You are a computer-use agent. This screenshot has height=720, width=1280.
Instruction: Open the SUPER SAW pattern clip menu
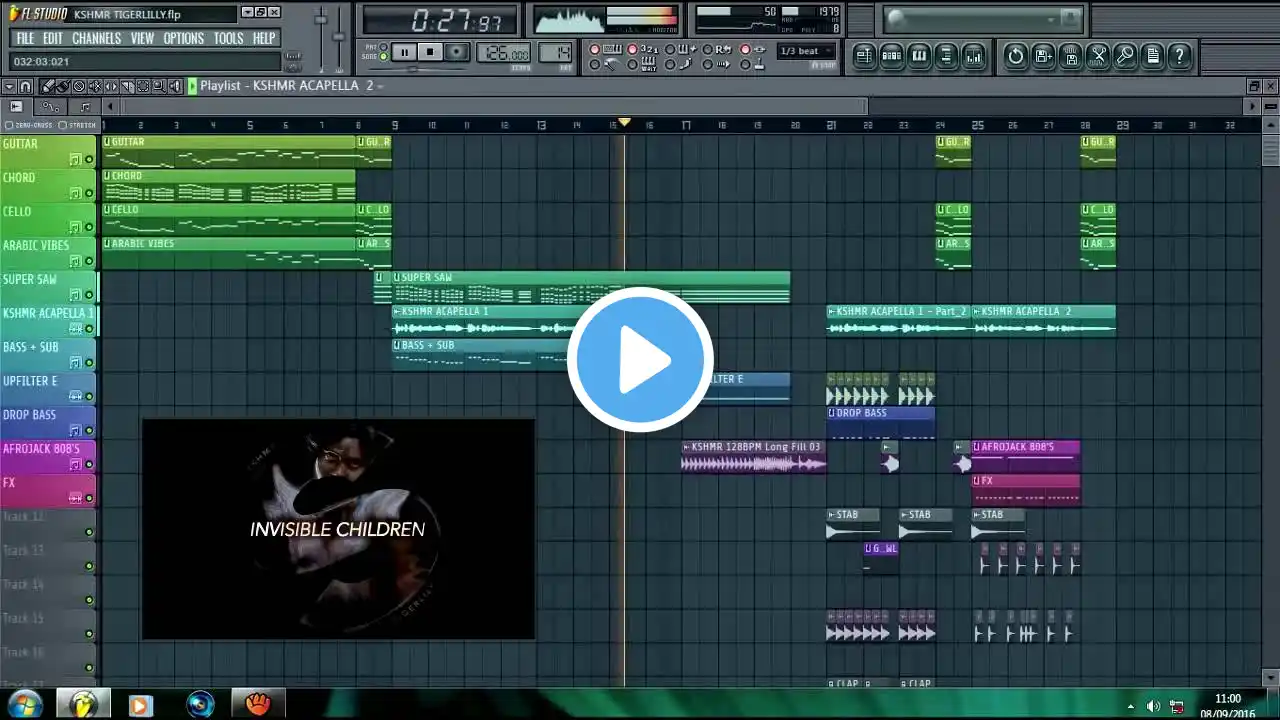coord(397,277)
